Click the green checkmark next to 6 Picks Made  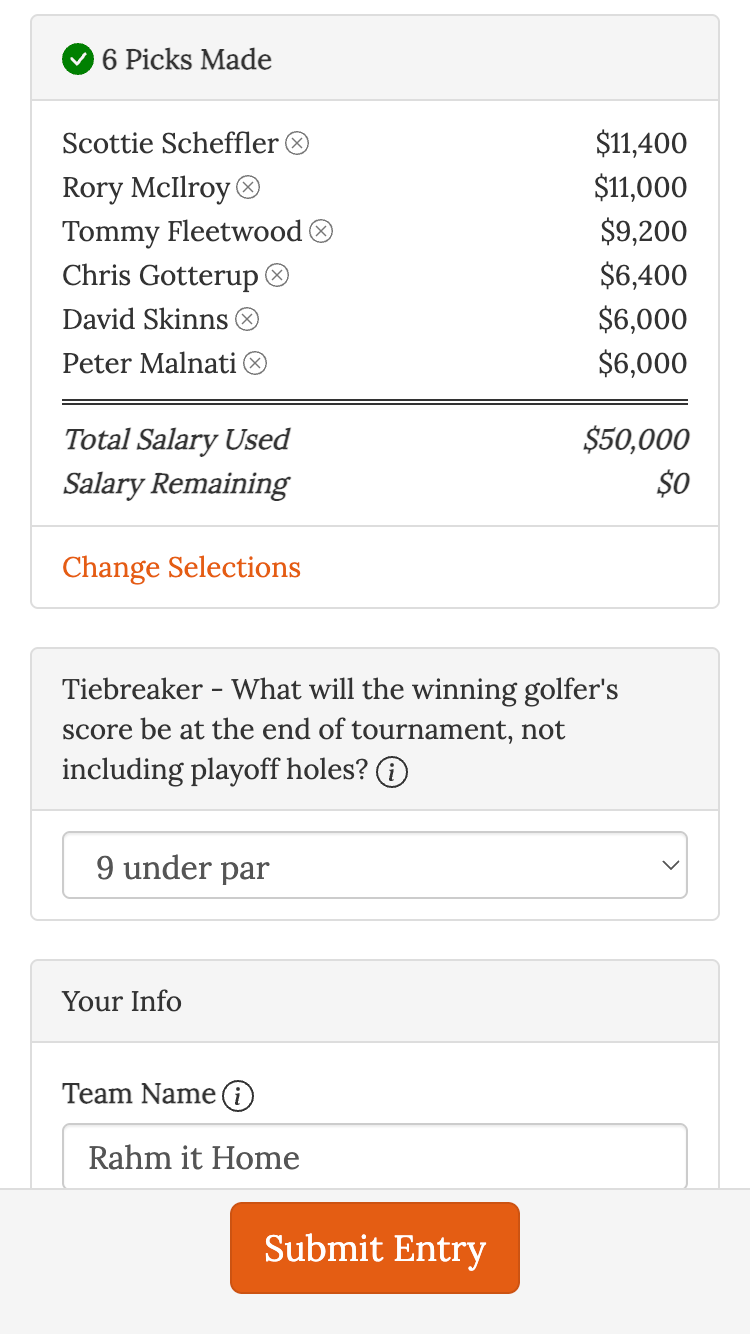[77, 60]
